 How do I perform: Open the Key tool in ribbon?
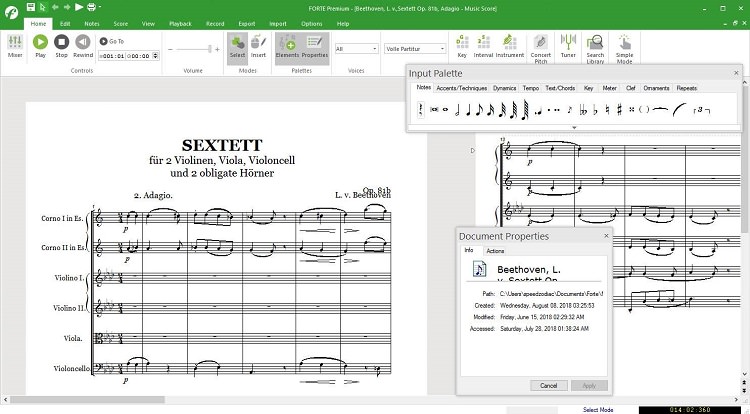[462, 46]
